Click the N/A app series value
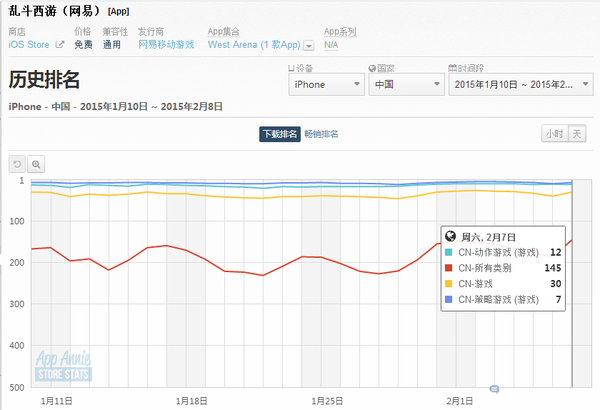The width and height of the screenshot is (600, 410). click(331, 45)
